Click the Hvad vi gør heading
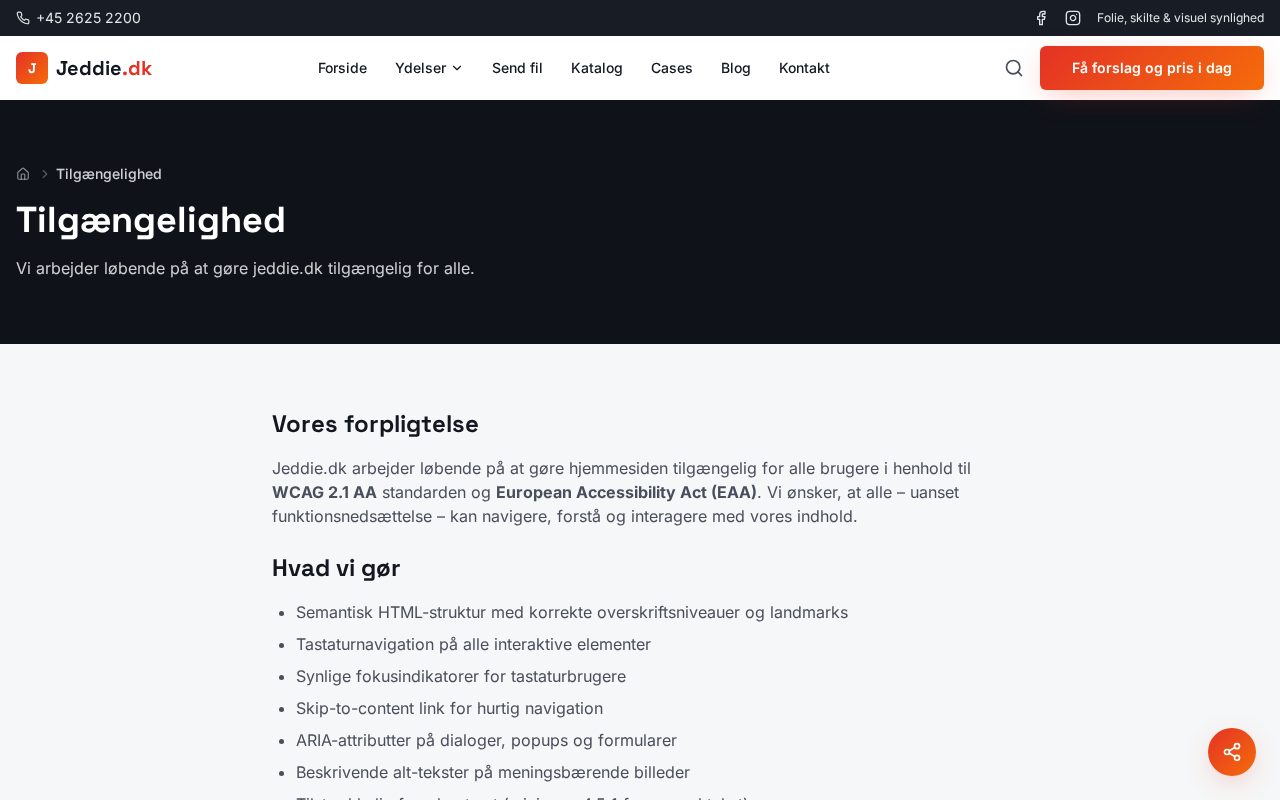 click(x=336, y=568)
